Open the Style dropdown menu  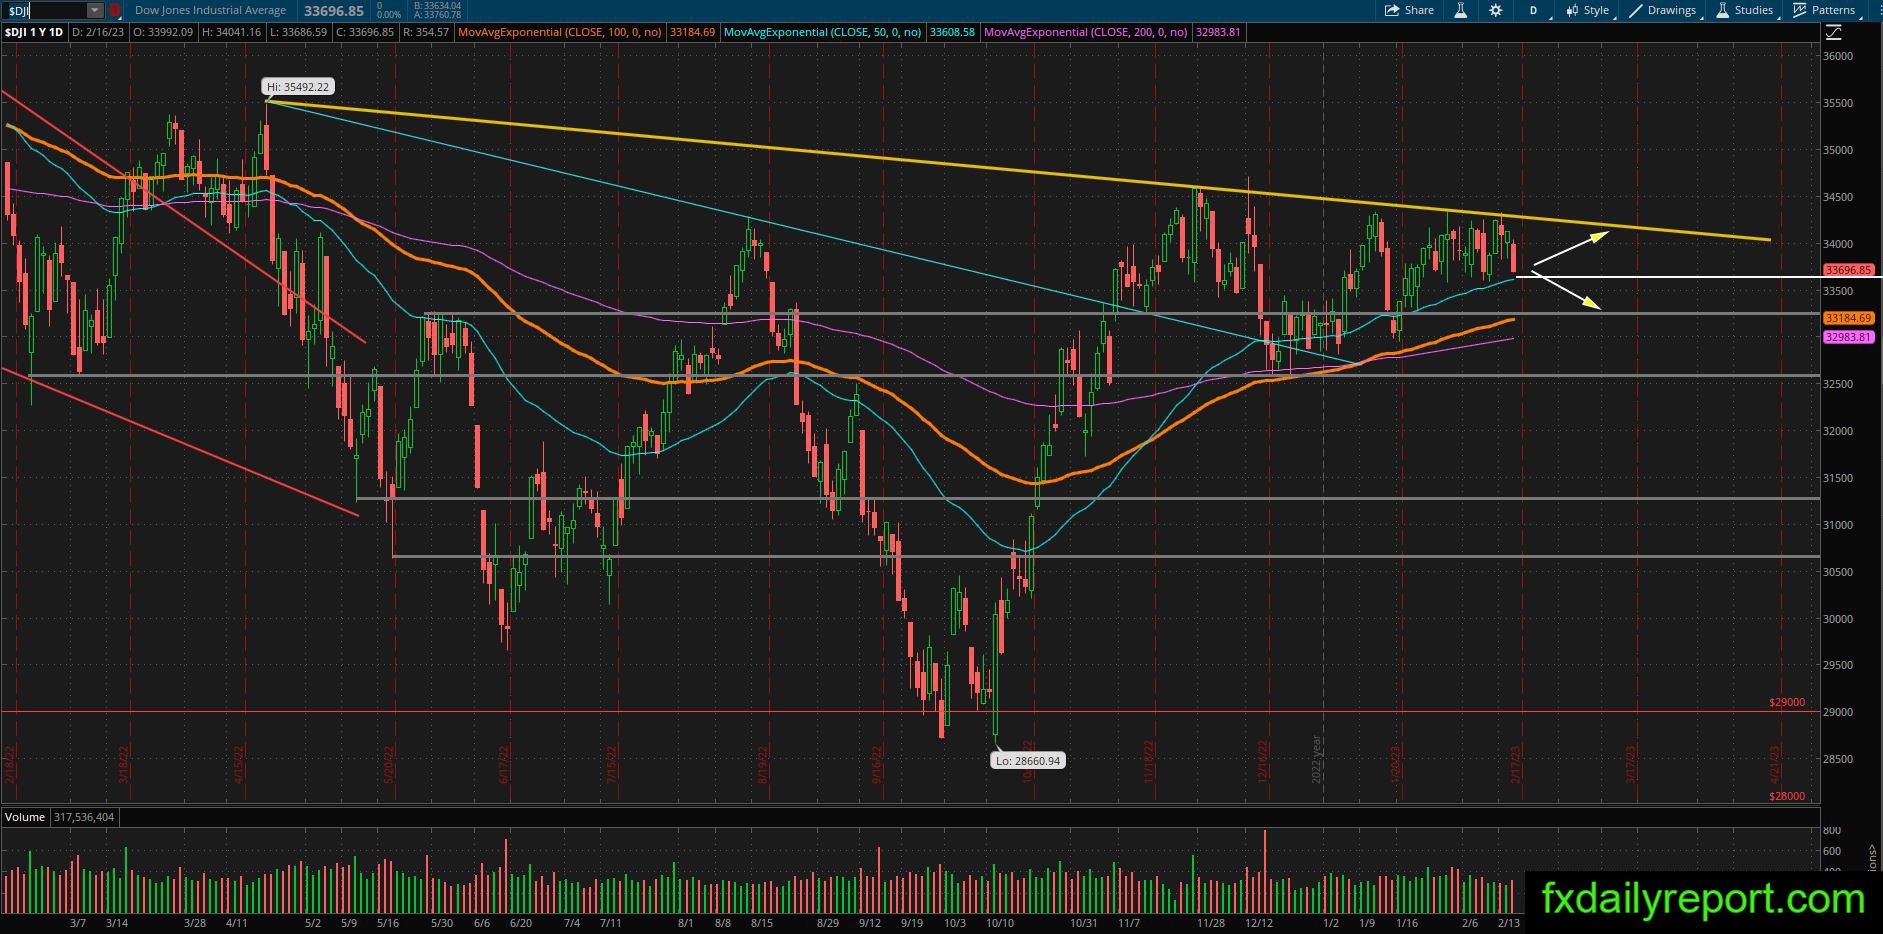pyautogui.click(x=1587, y=10)
